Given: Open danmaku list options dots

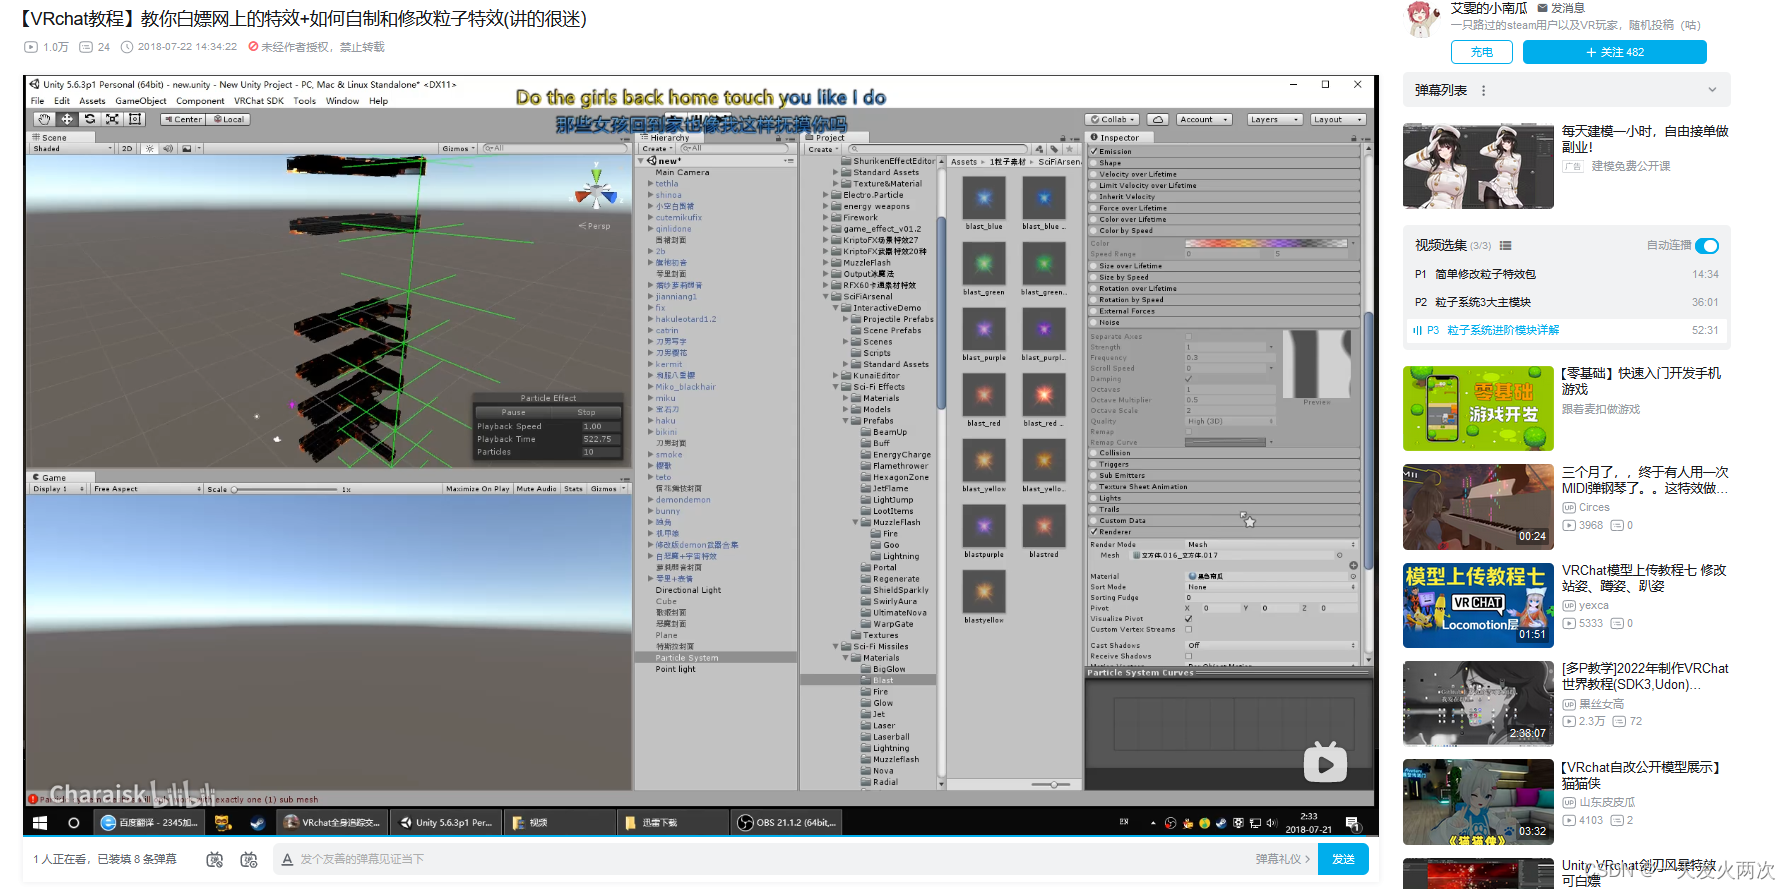Looking at the screenshot, I should (x=1483, y=90).
